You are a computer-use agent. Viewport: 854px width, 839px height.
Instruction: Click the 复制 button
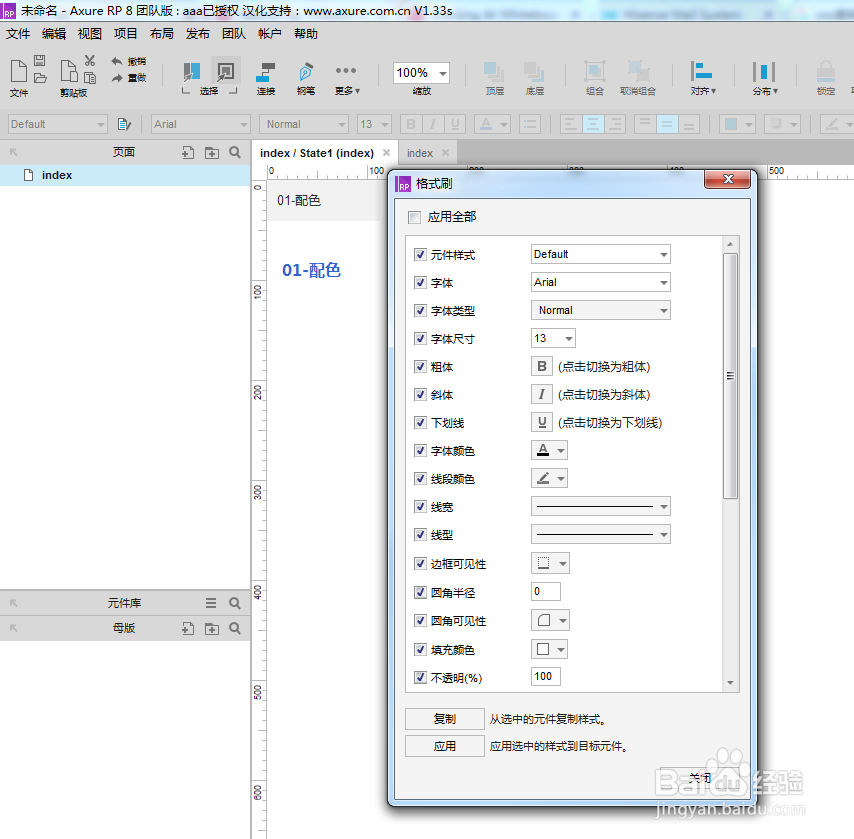[x=444, y=719]
